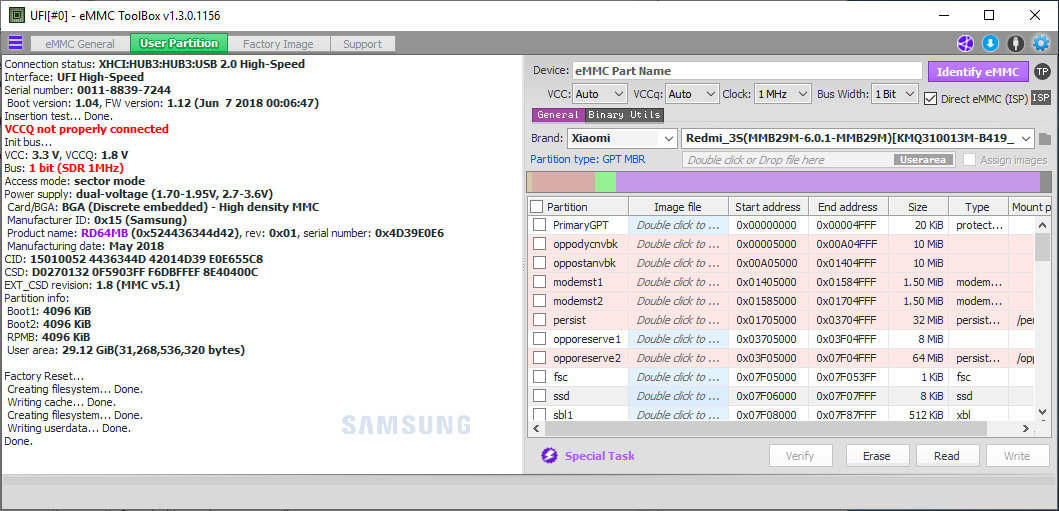Check the Assign images checkbox
The width and height of the screenshot is (1059, 511).
click(970, 160)
